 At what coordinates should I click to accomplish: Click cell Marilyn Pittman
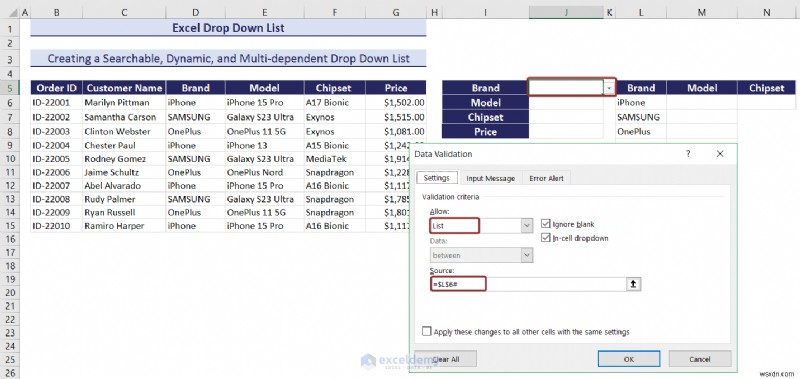pyautogui.click(x=124, y=103)
